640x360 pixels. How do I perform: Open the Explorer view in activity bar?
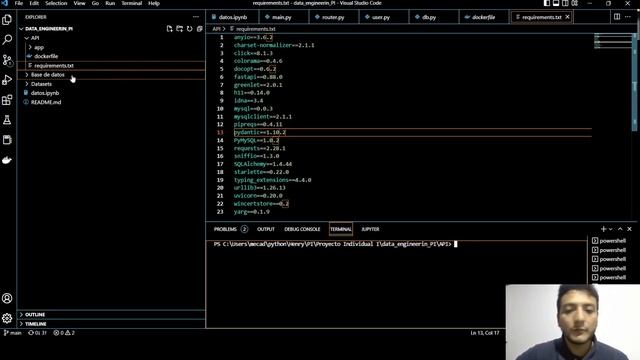(7, 20)
